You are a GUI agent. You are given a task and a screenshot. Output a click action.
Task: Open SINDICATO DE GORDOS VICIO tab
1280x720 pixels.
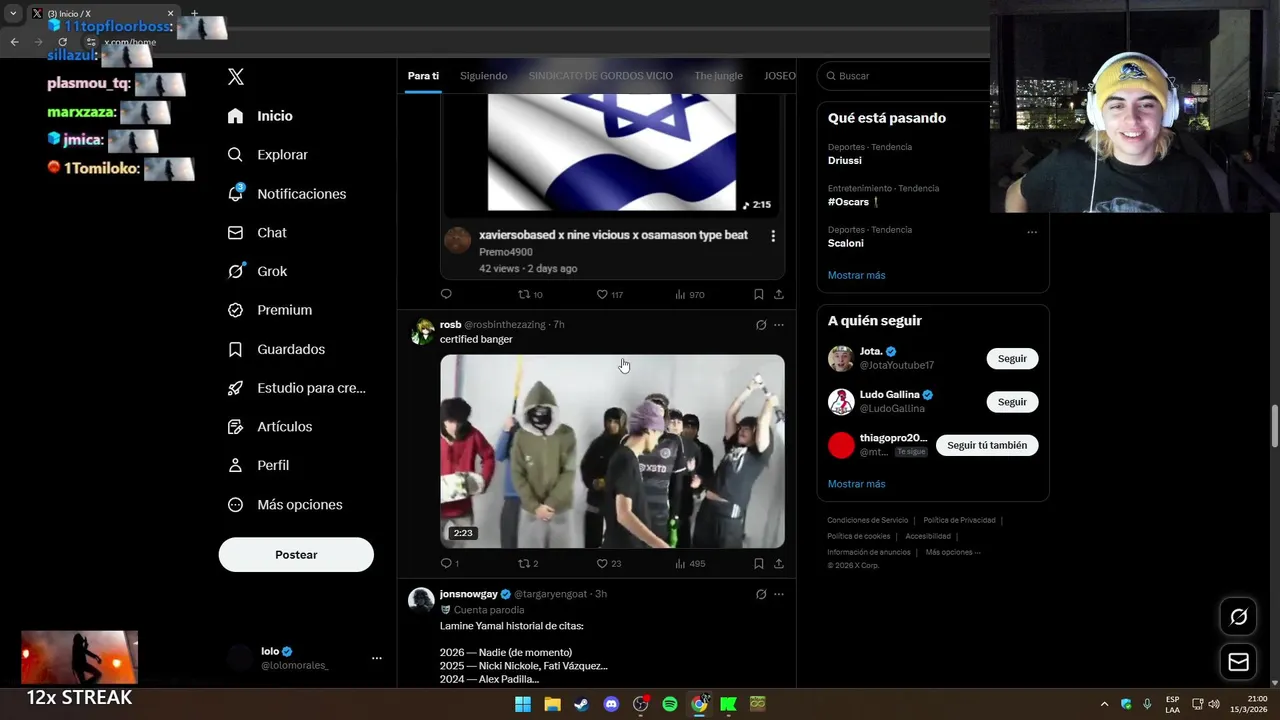tap(600, 76)
